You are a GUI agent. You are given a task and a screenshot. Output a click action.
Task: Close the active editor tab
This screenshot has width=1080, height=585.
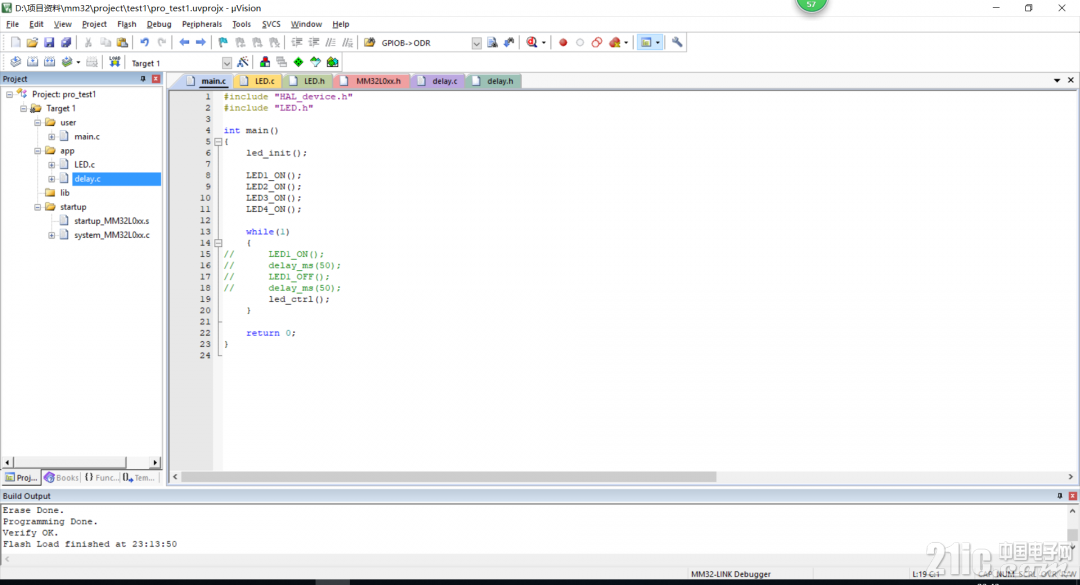[1071, 81]
